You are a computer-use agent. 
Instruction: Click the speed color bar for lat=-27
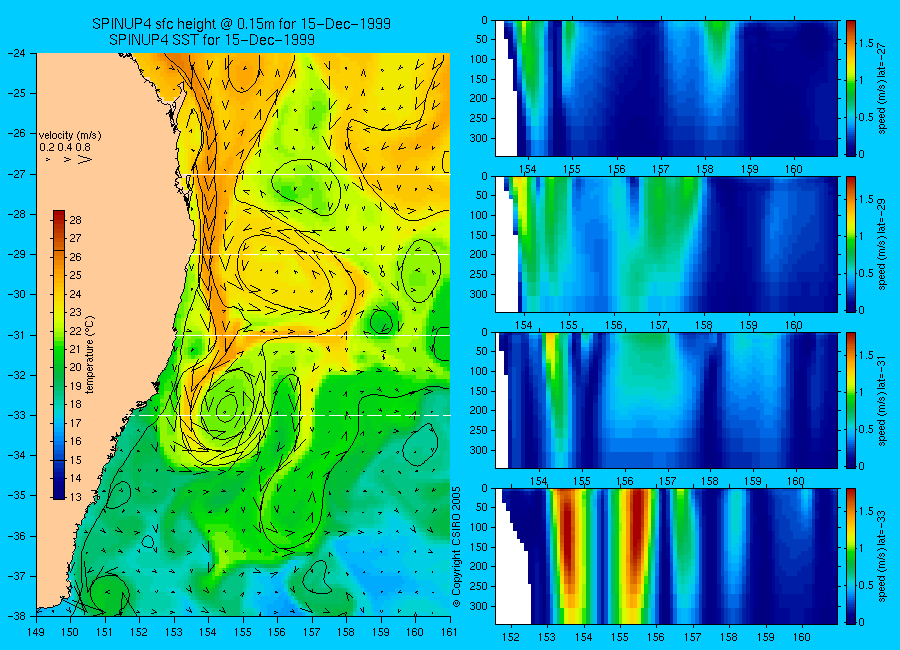850,88
